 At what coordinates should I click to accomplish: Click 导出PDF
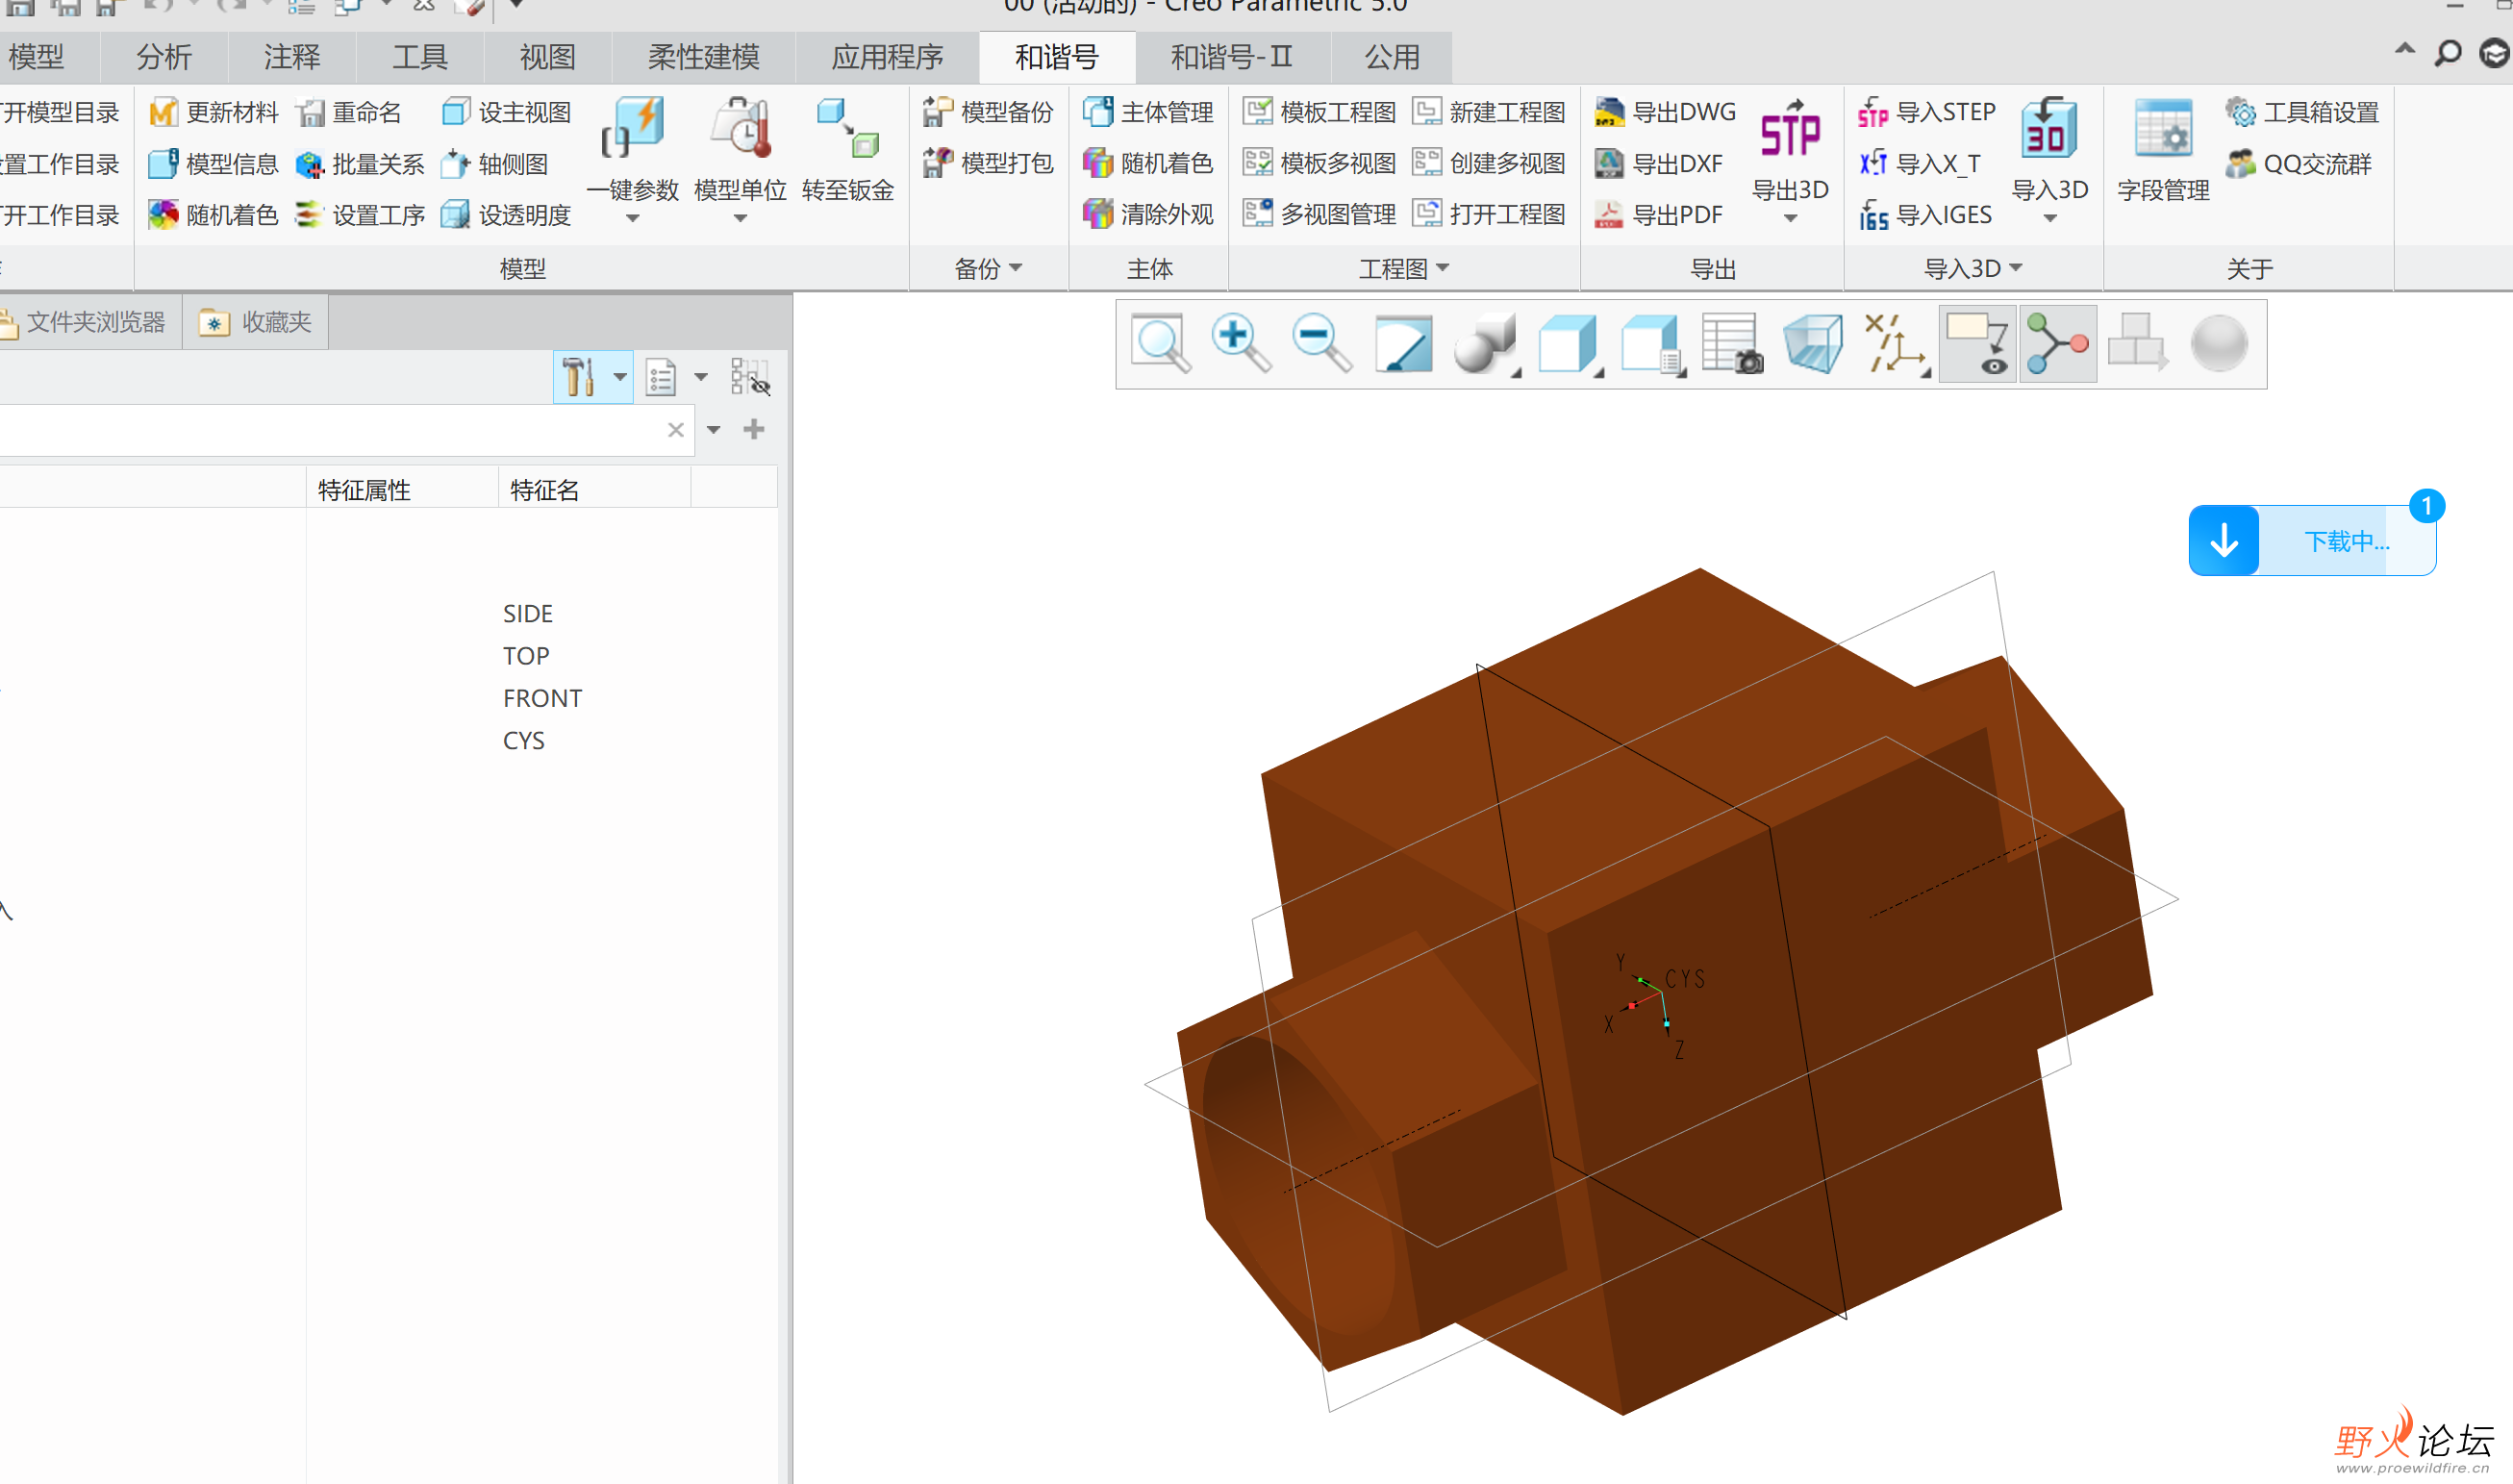coord(1659,215)
